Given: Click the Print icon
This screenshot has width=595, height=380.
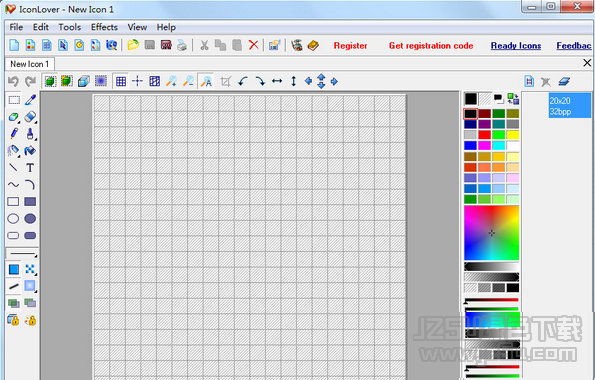Looking at the screenshot, I should (x=182, y=45).
